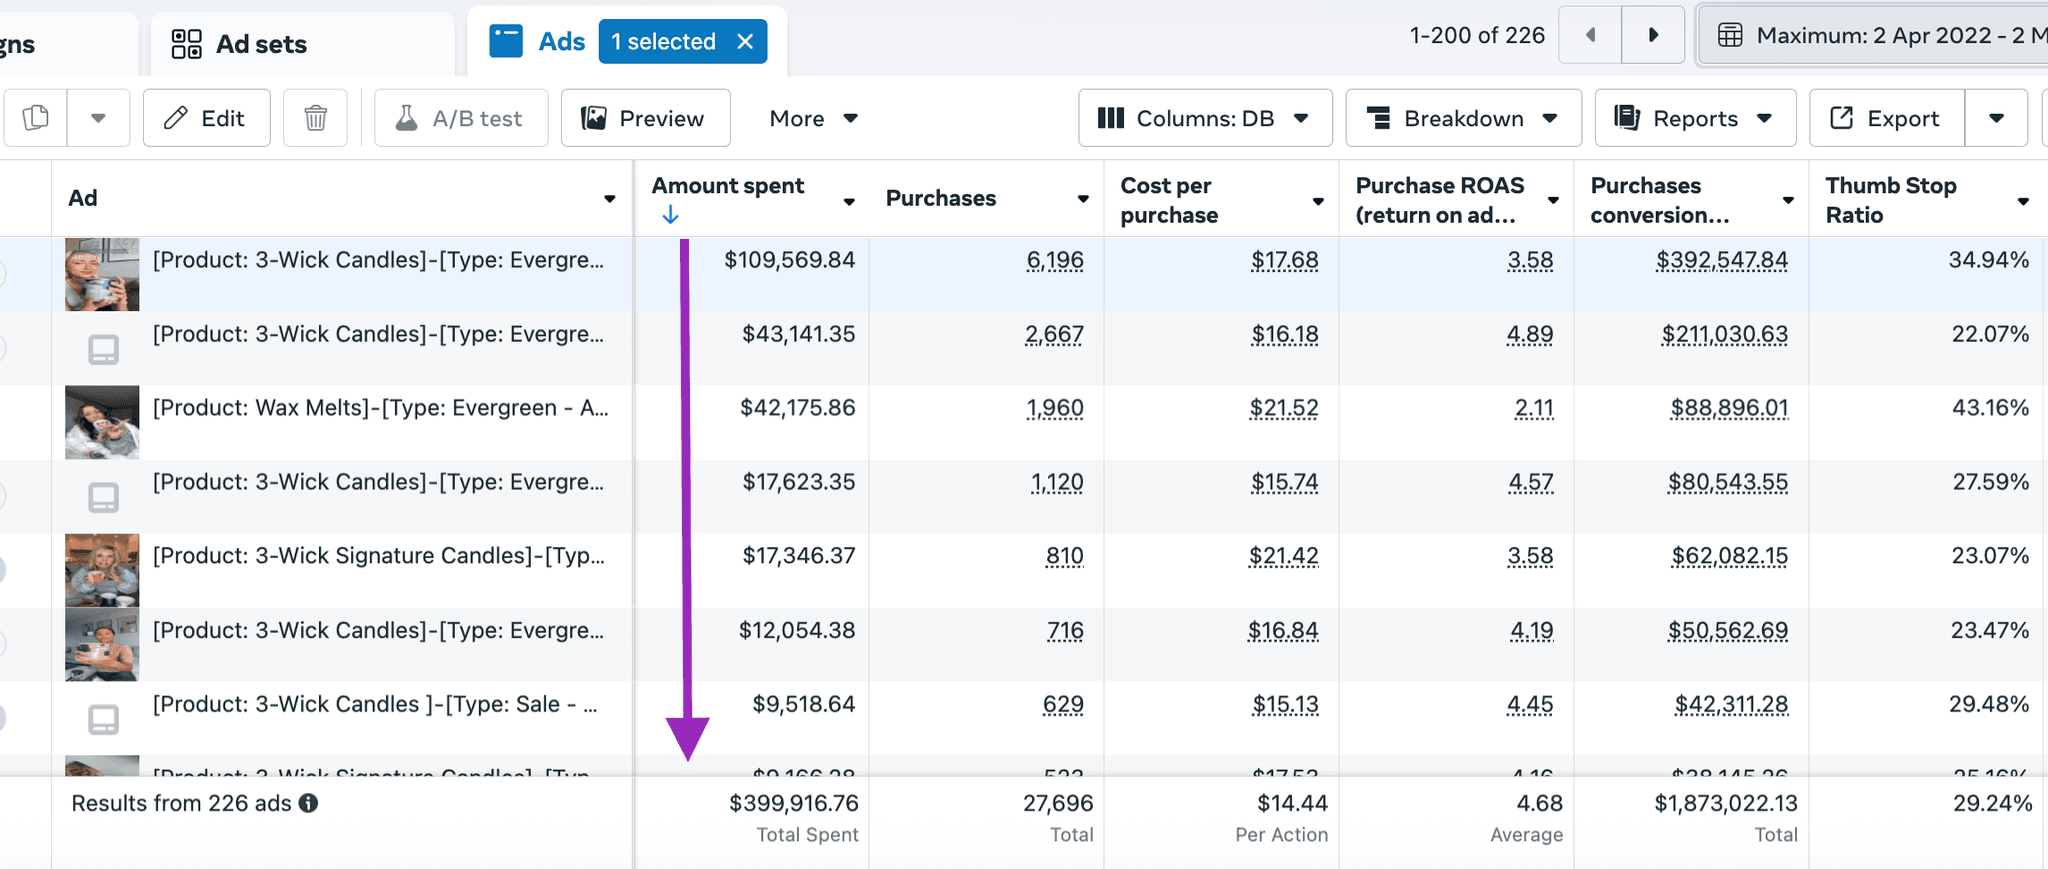This screenshot has width=2048, height=869.
Task: Expand the Breakdown dropdown
Action: point(1463,118)
